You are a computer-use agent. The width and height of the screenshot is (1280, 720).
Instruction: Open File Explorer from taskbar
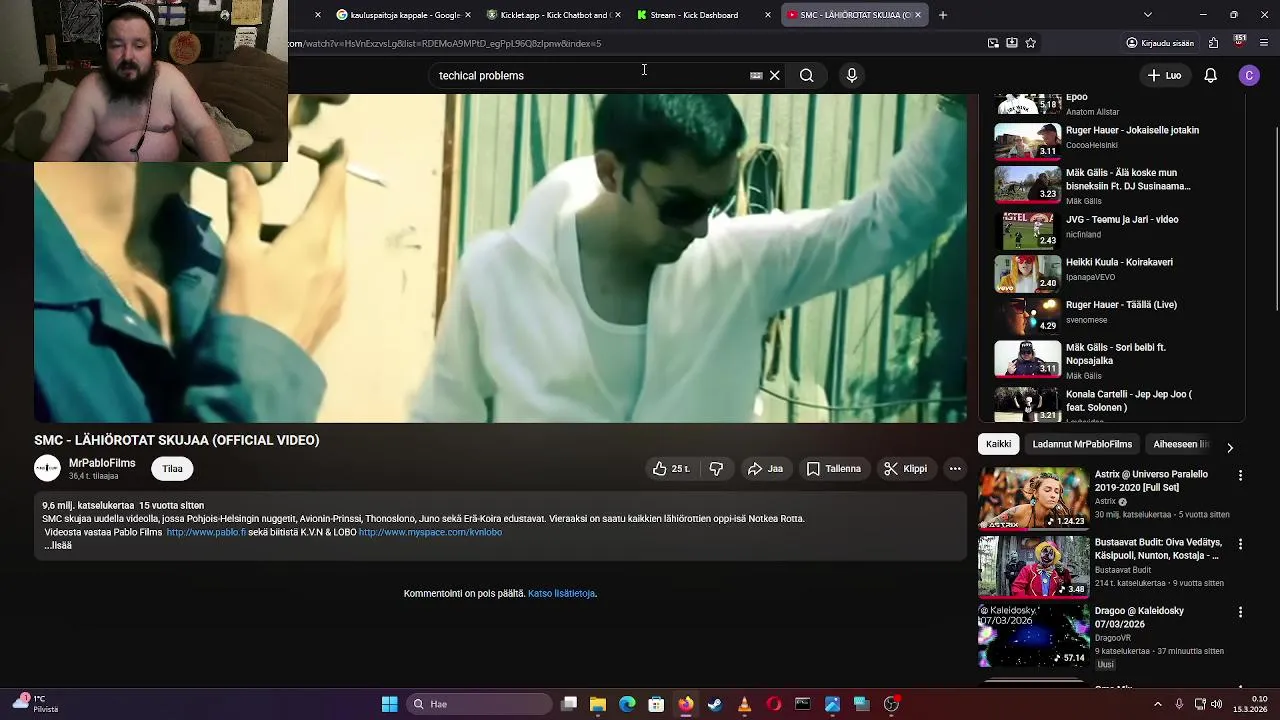tap(598, 704)
